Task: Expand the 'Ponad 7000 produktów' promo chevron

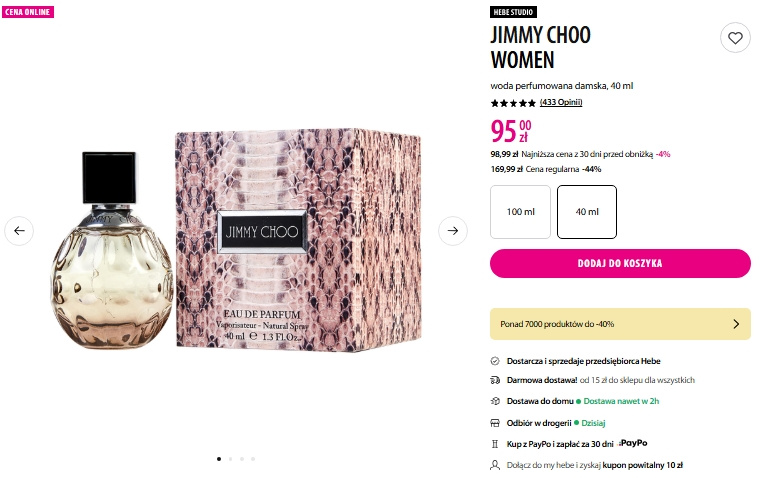Action: click(736, 324)
